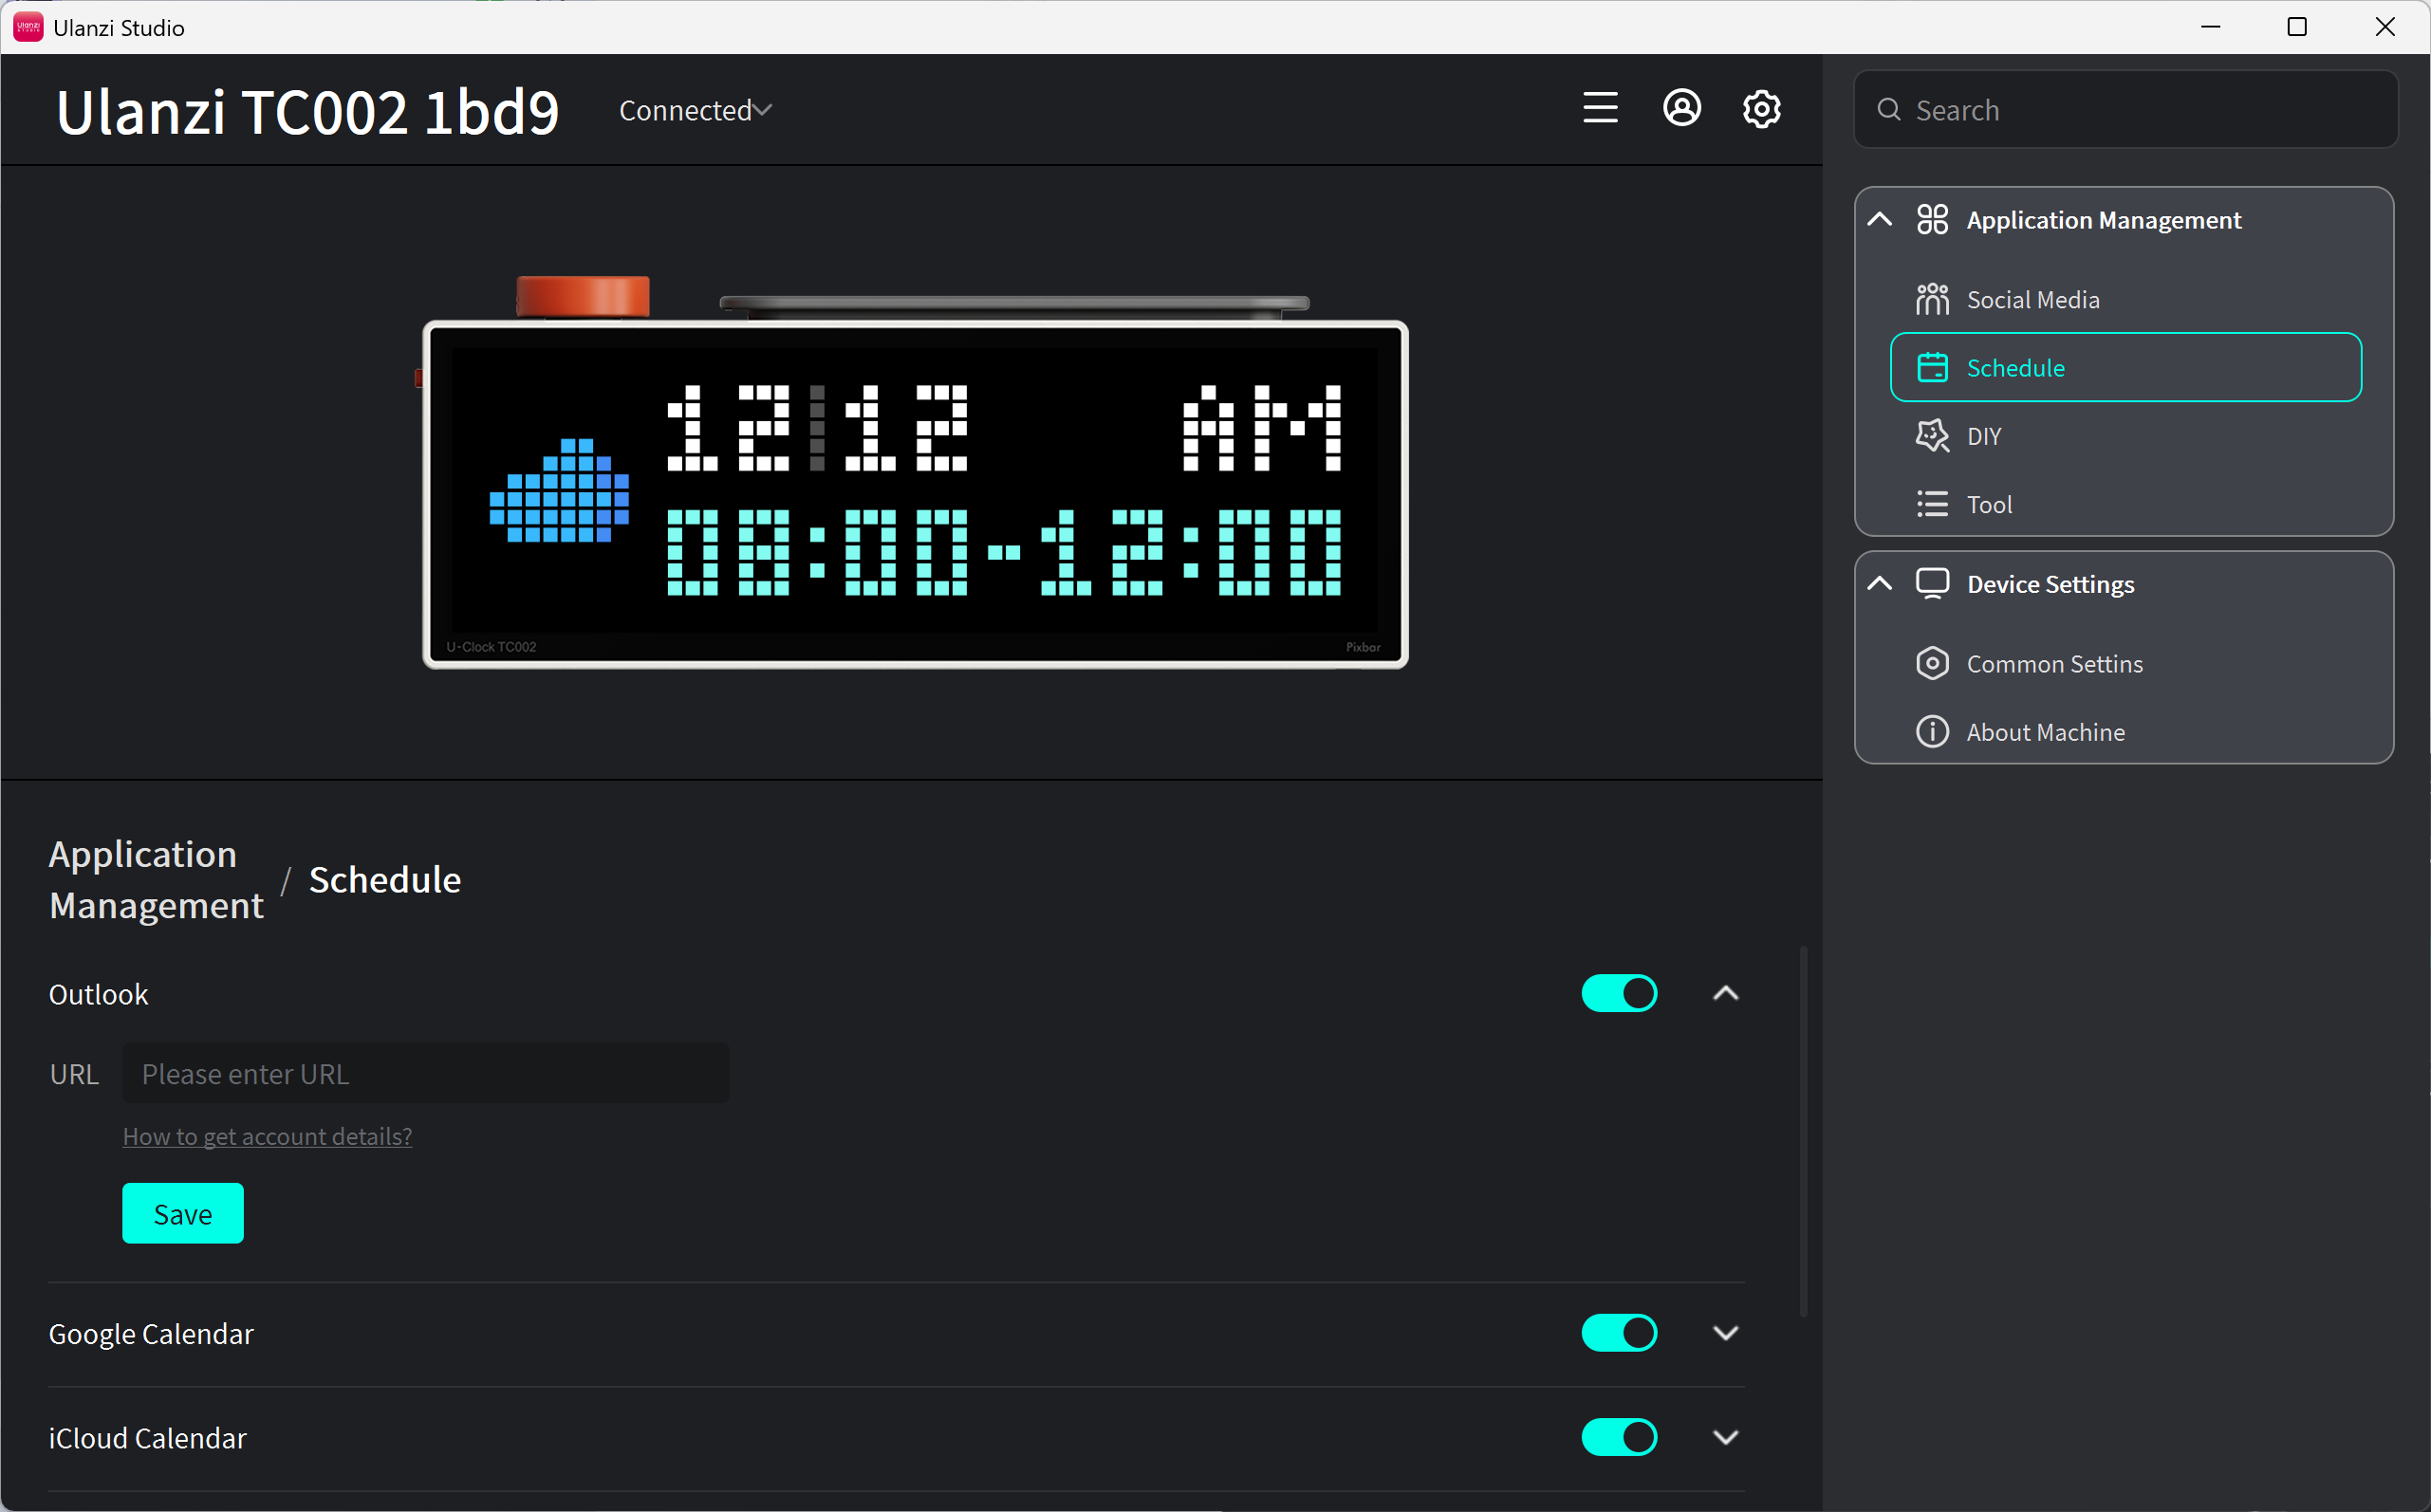Open the hamburger menu icon
Viewport: 2431px width, 1512px height.
point(1600,108)
